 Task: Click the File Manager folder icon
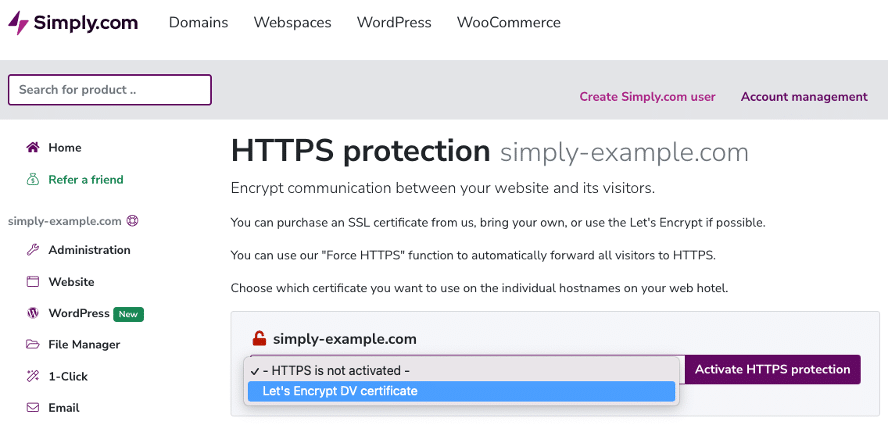point(33,345)
